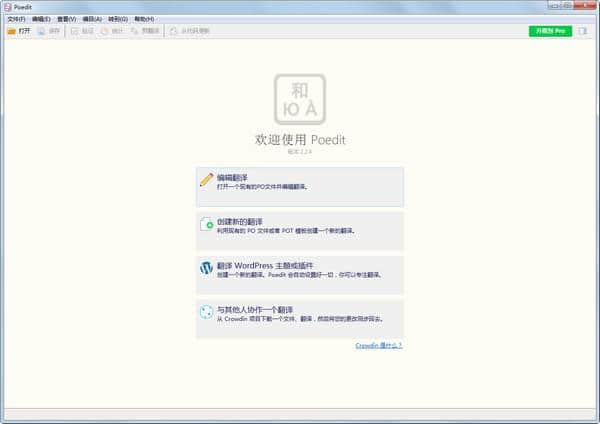Click the 从代码更新 (Update from code) toolbar button
The image size is (600, 424).
tap(190, 31)
